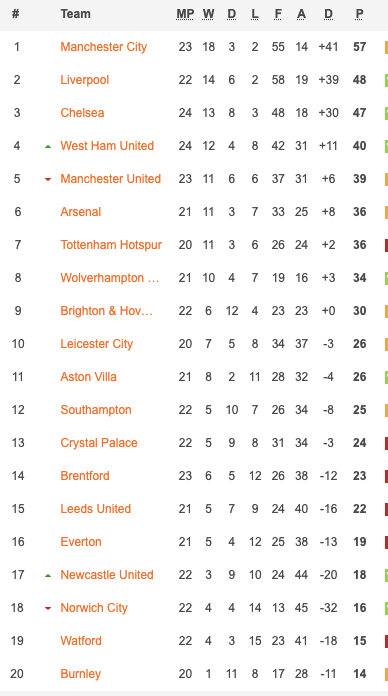The width and height of the screenshot is (388, 696).
Task: Select truncated Wolverhampton team link
Action: [110, 278]
